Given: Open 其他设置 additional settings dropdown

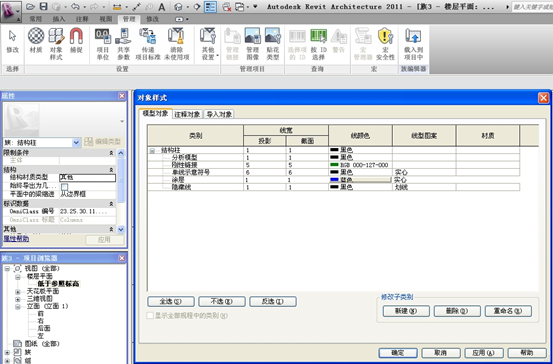Looking at the screenshot, I should [x=208, y=44].
